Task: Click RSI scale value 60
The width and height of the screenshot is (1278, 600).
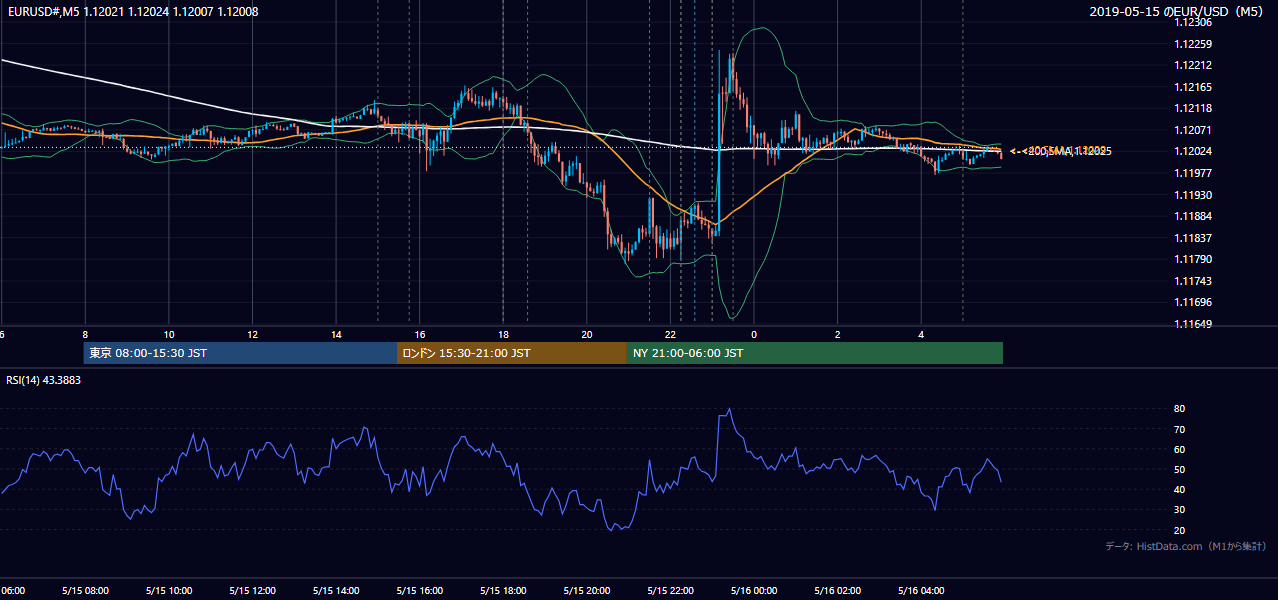Action: coord(1179,449)
